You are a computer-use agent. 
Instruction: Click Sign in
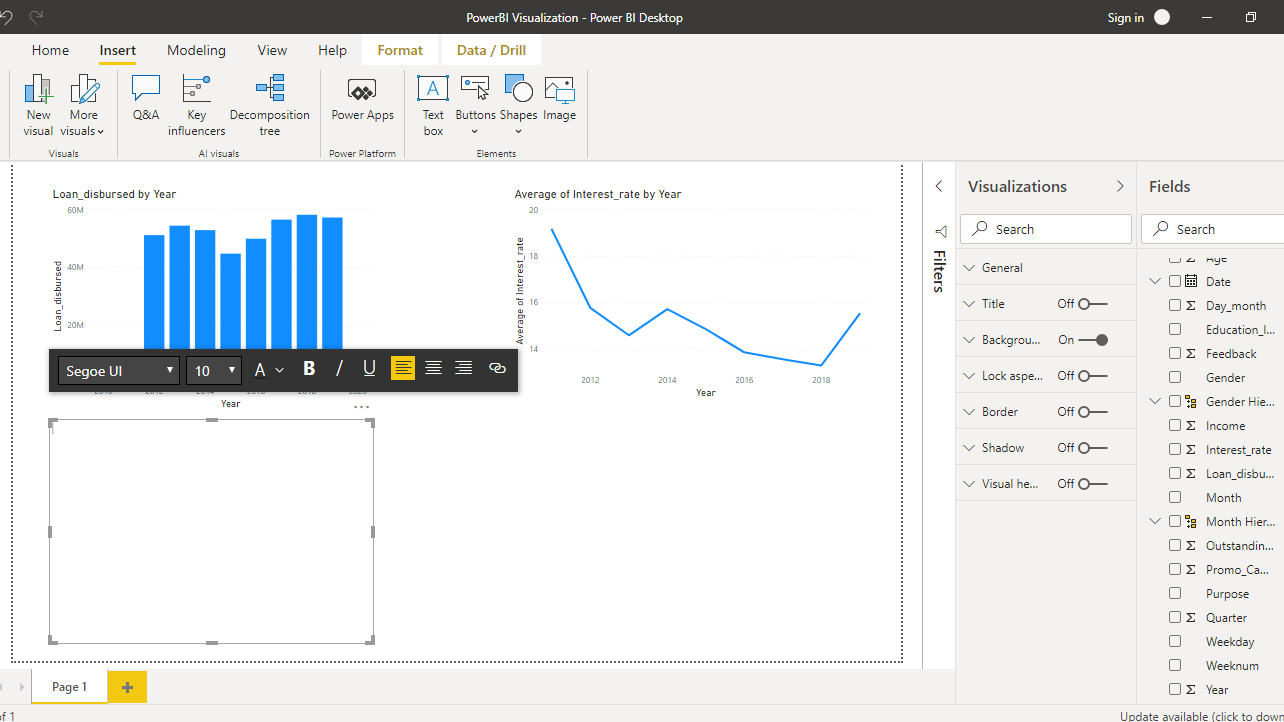(1126, 17)
